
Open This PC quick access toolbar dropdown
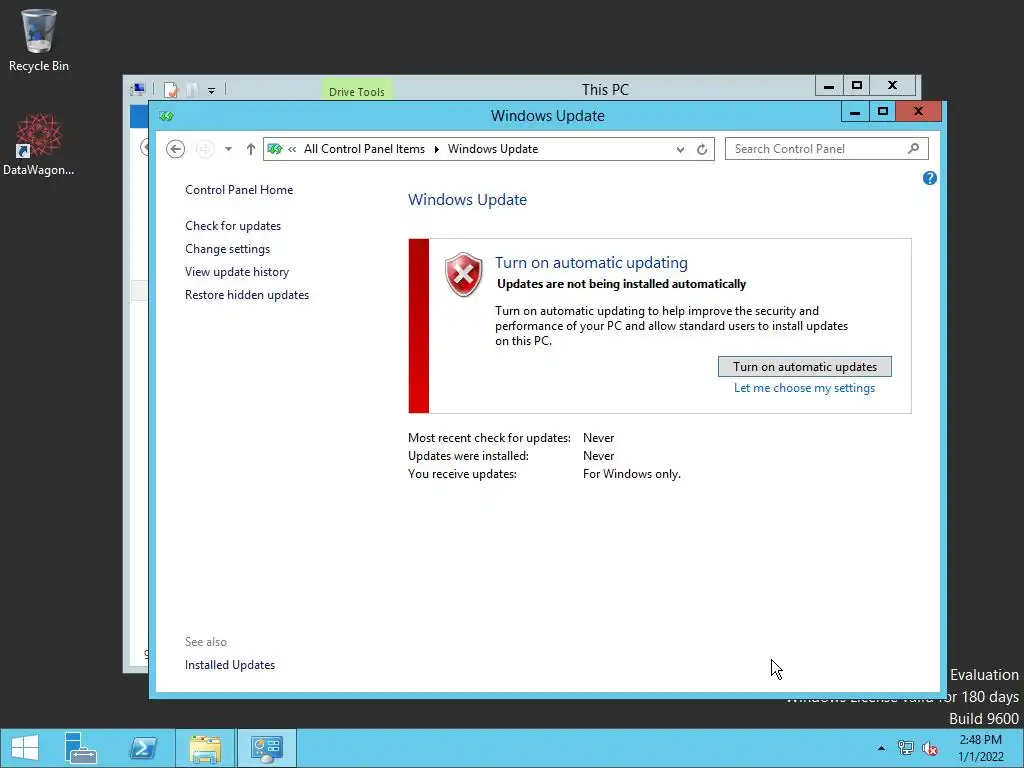(x=212, y=91)
